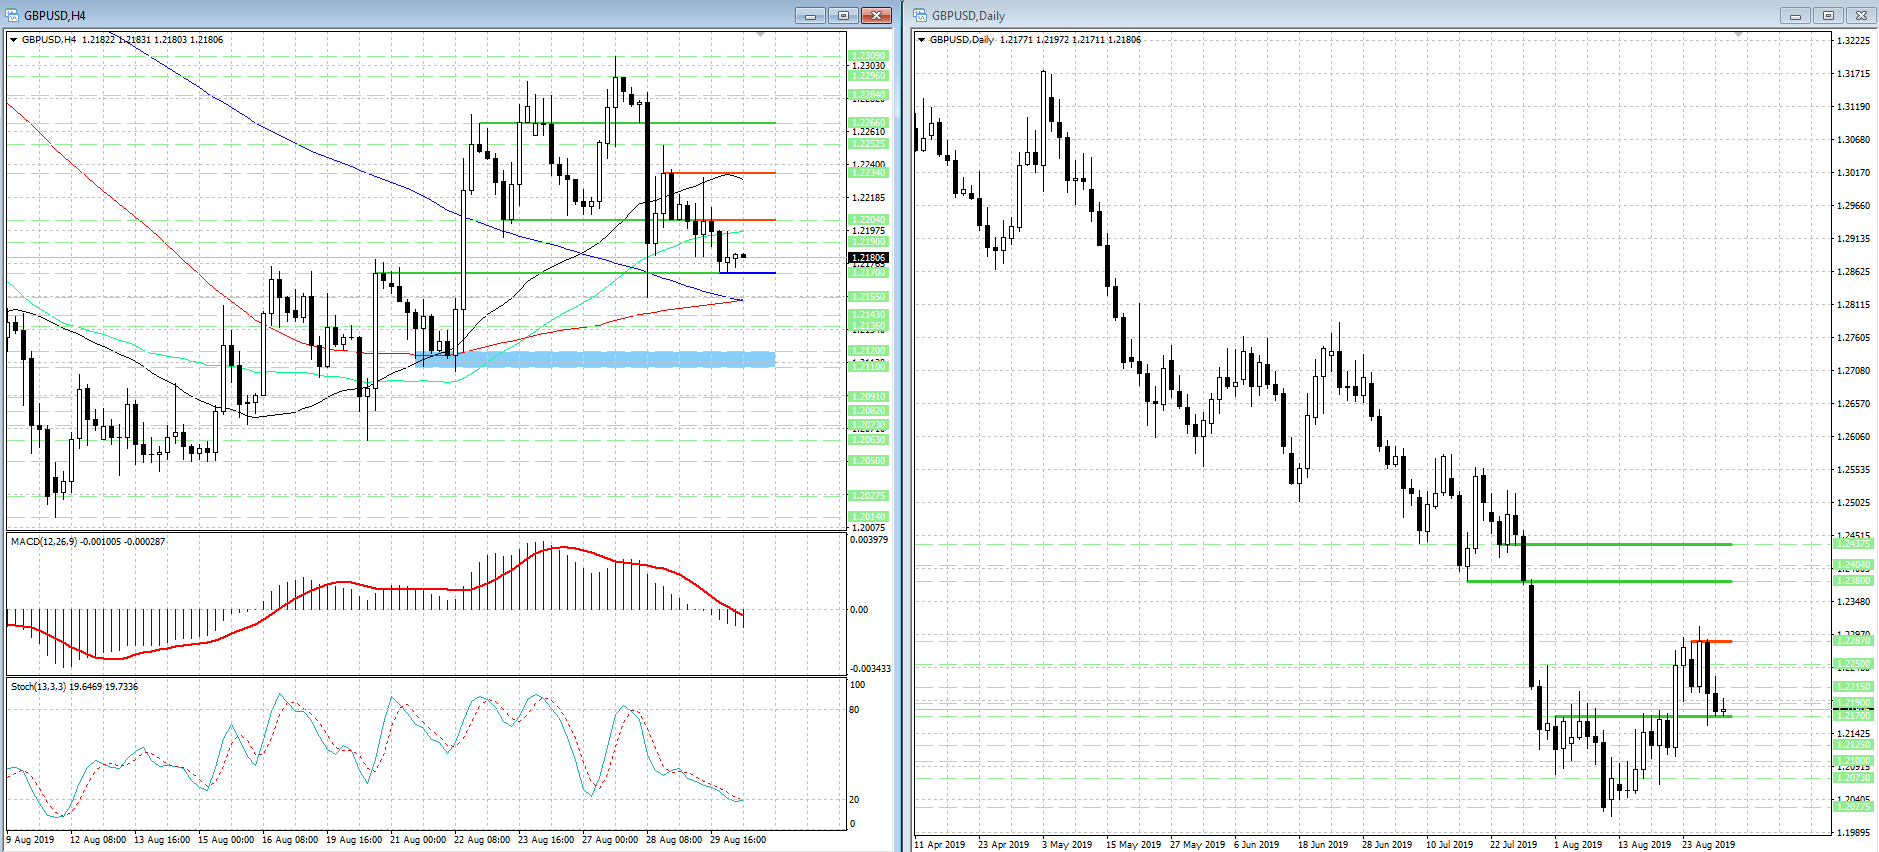Close the GBPUSD,H4 chart window
1879x852 pixels.
tap(876, 15)
